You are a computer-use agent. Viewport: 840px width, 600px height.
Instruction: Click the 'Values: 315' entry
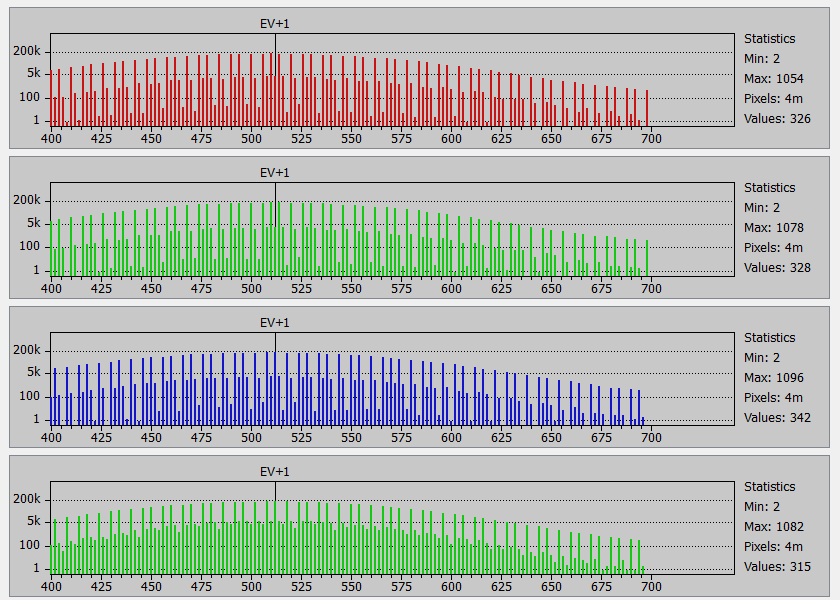coord(777,566)
